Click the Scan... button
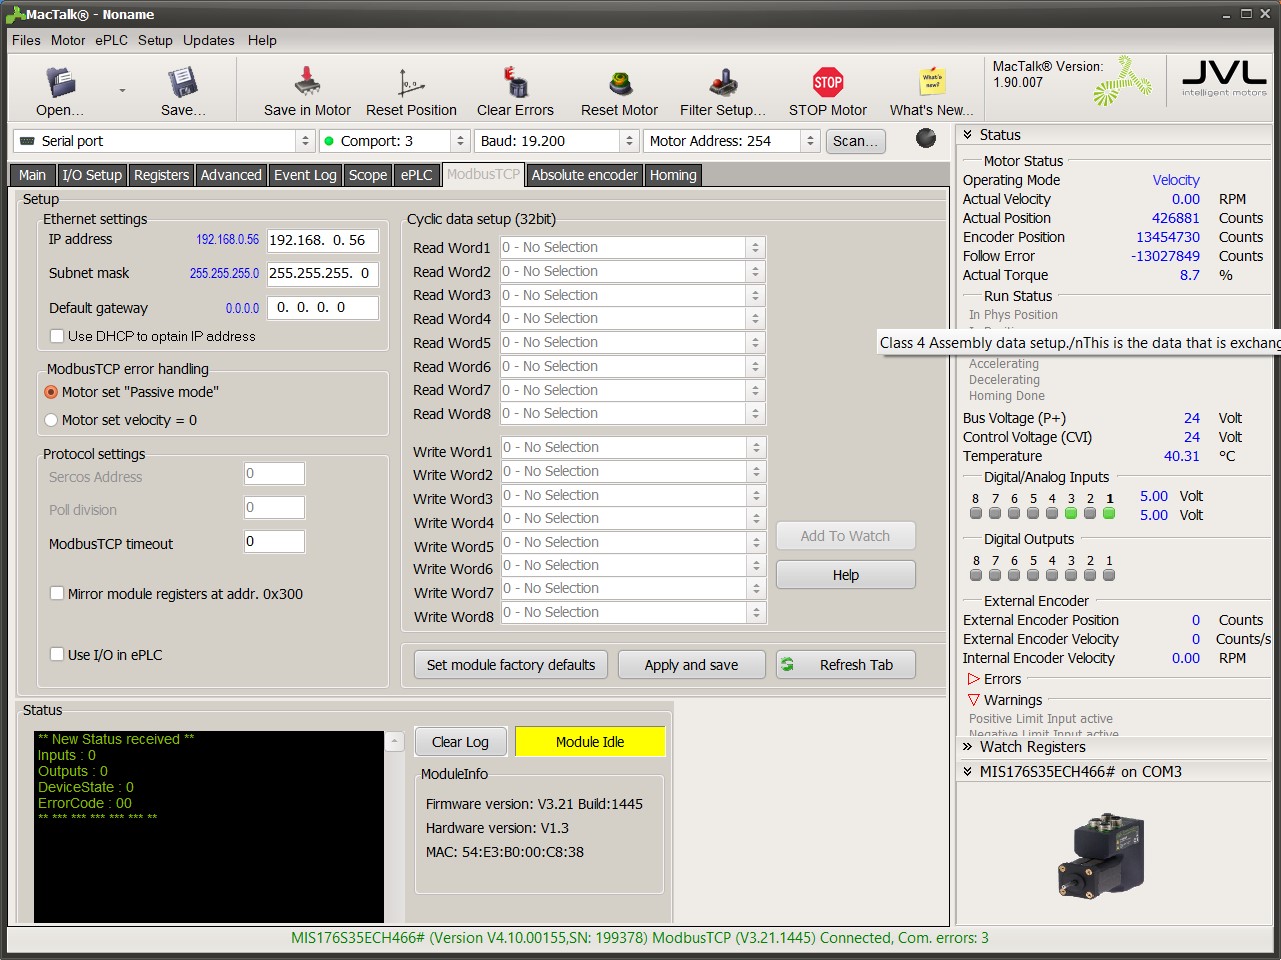 [x=855, y=141]
